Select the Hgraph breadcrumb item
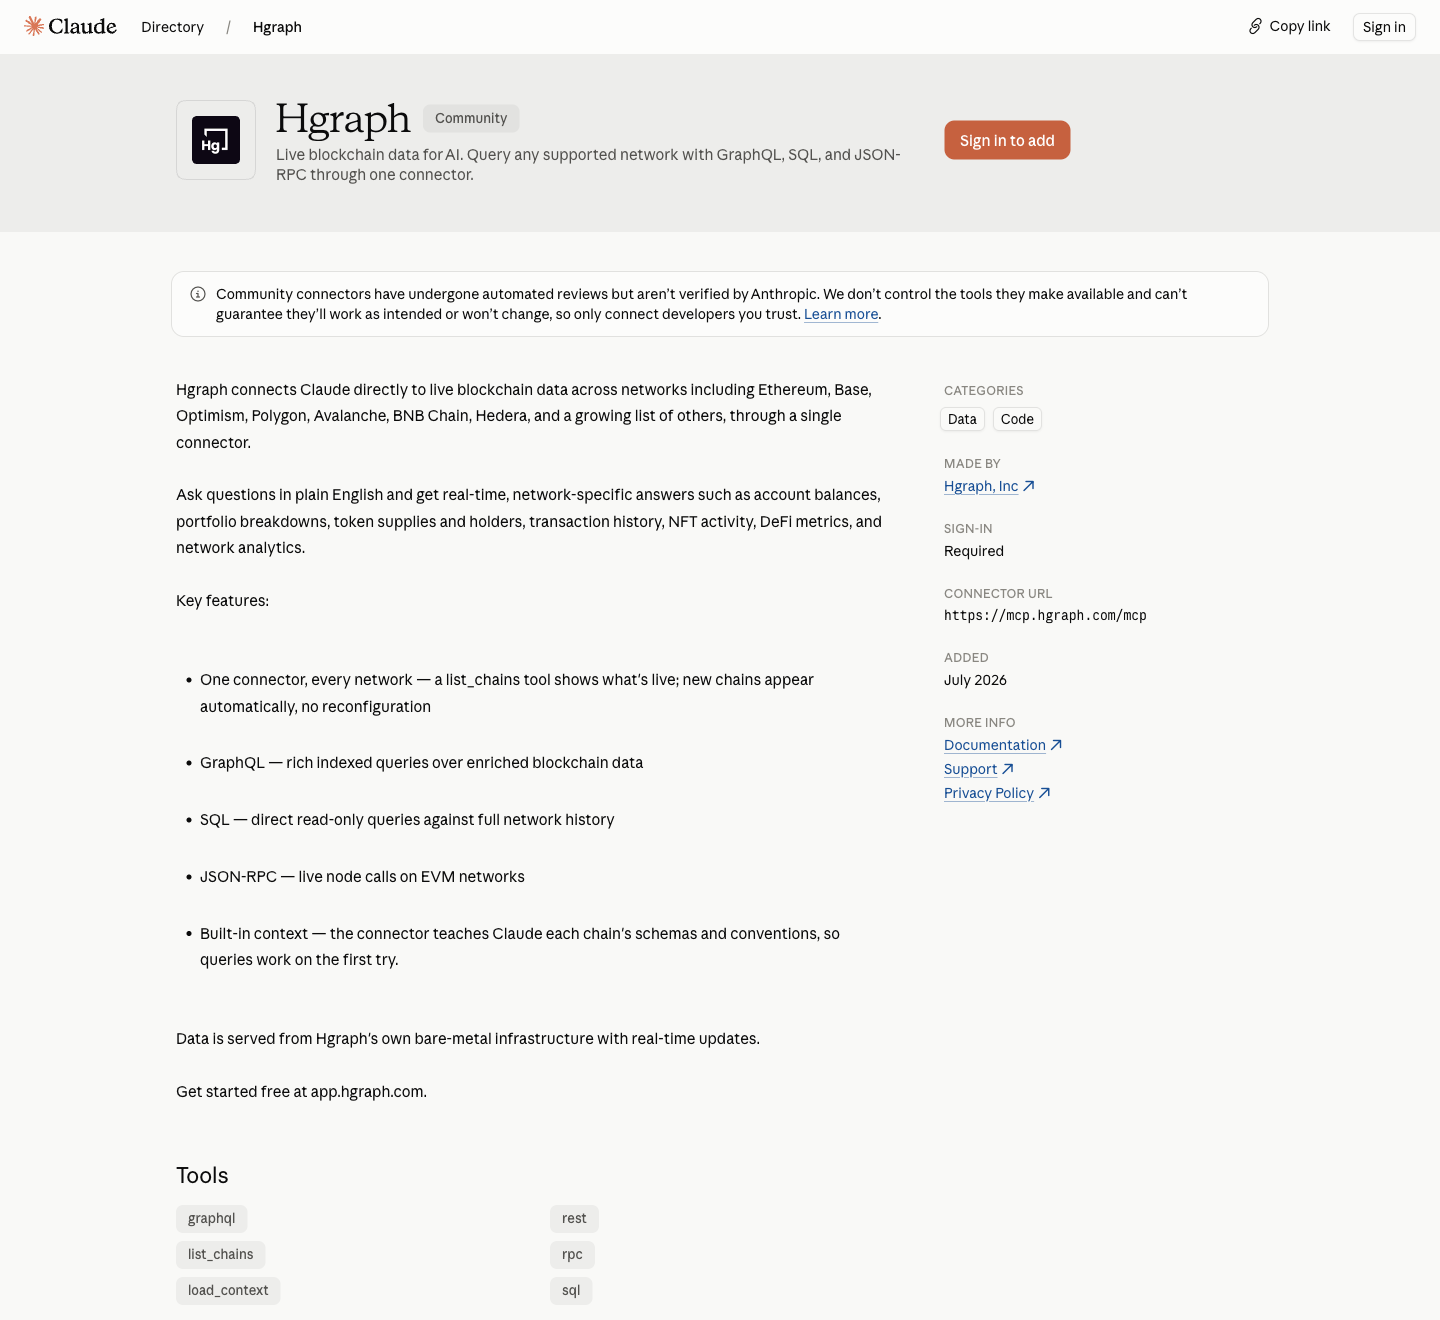1440x1320 pixels. [x=277, y=27]
